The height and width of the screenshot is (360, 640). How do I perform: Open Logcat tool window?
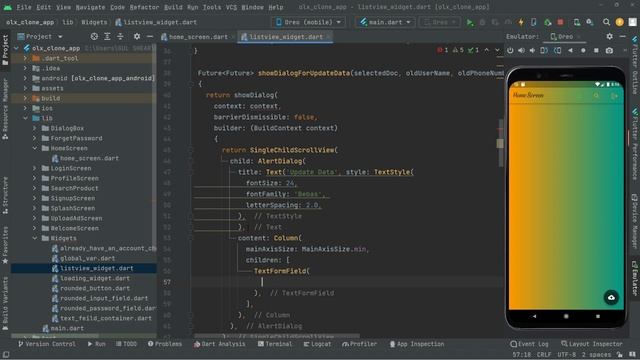[318, 344]
